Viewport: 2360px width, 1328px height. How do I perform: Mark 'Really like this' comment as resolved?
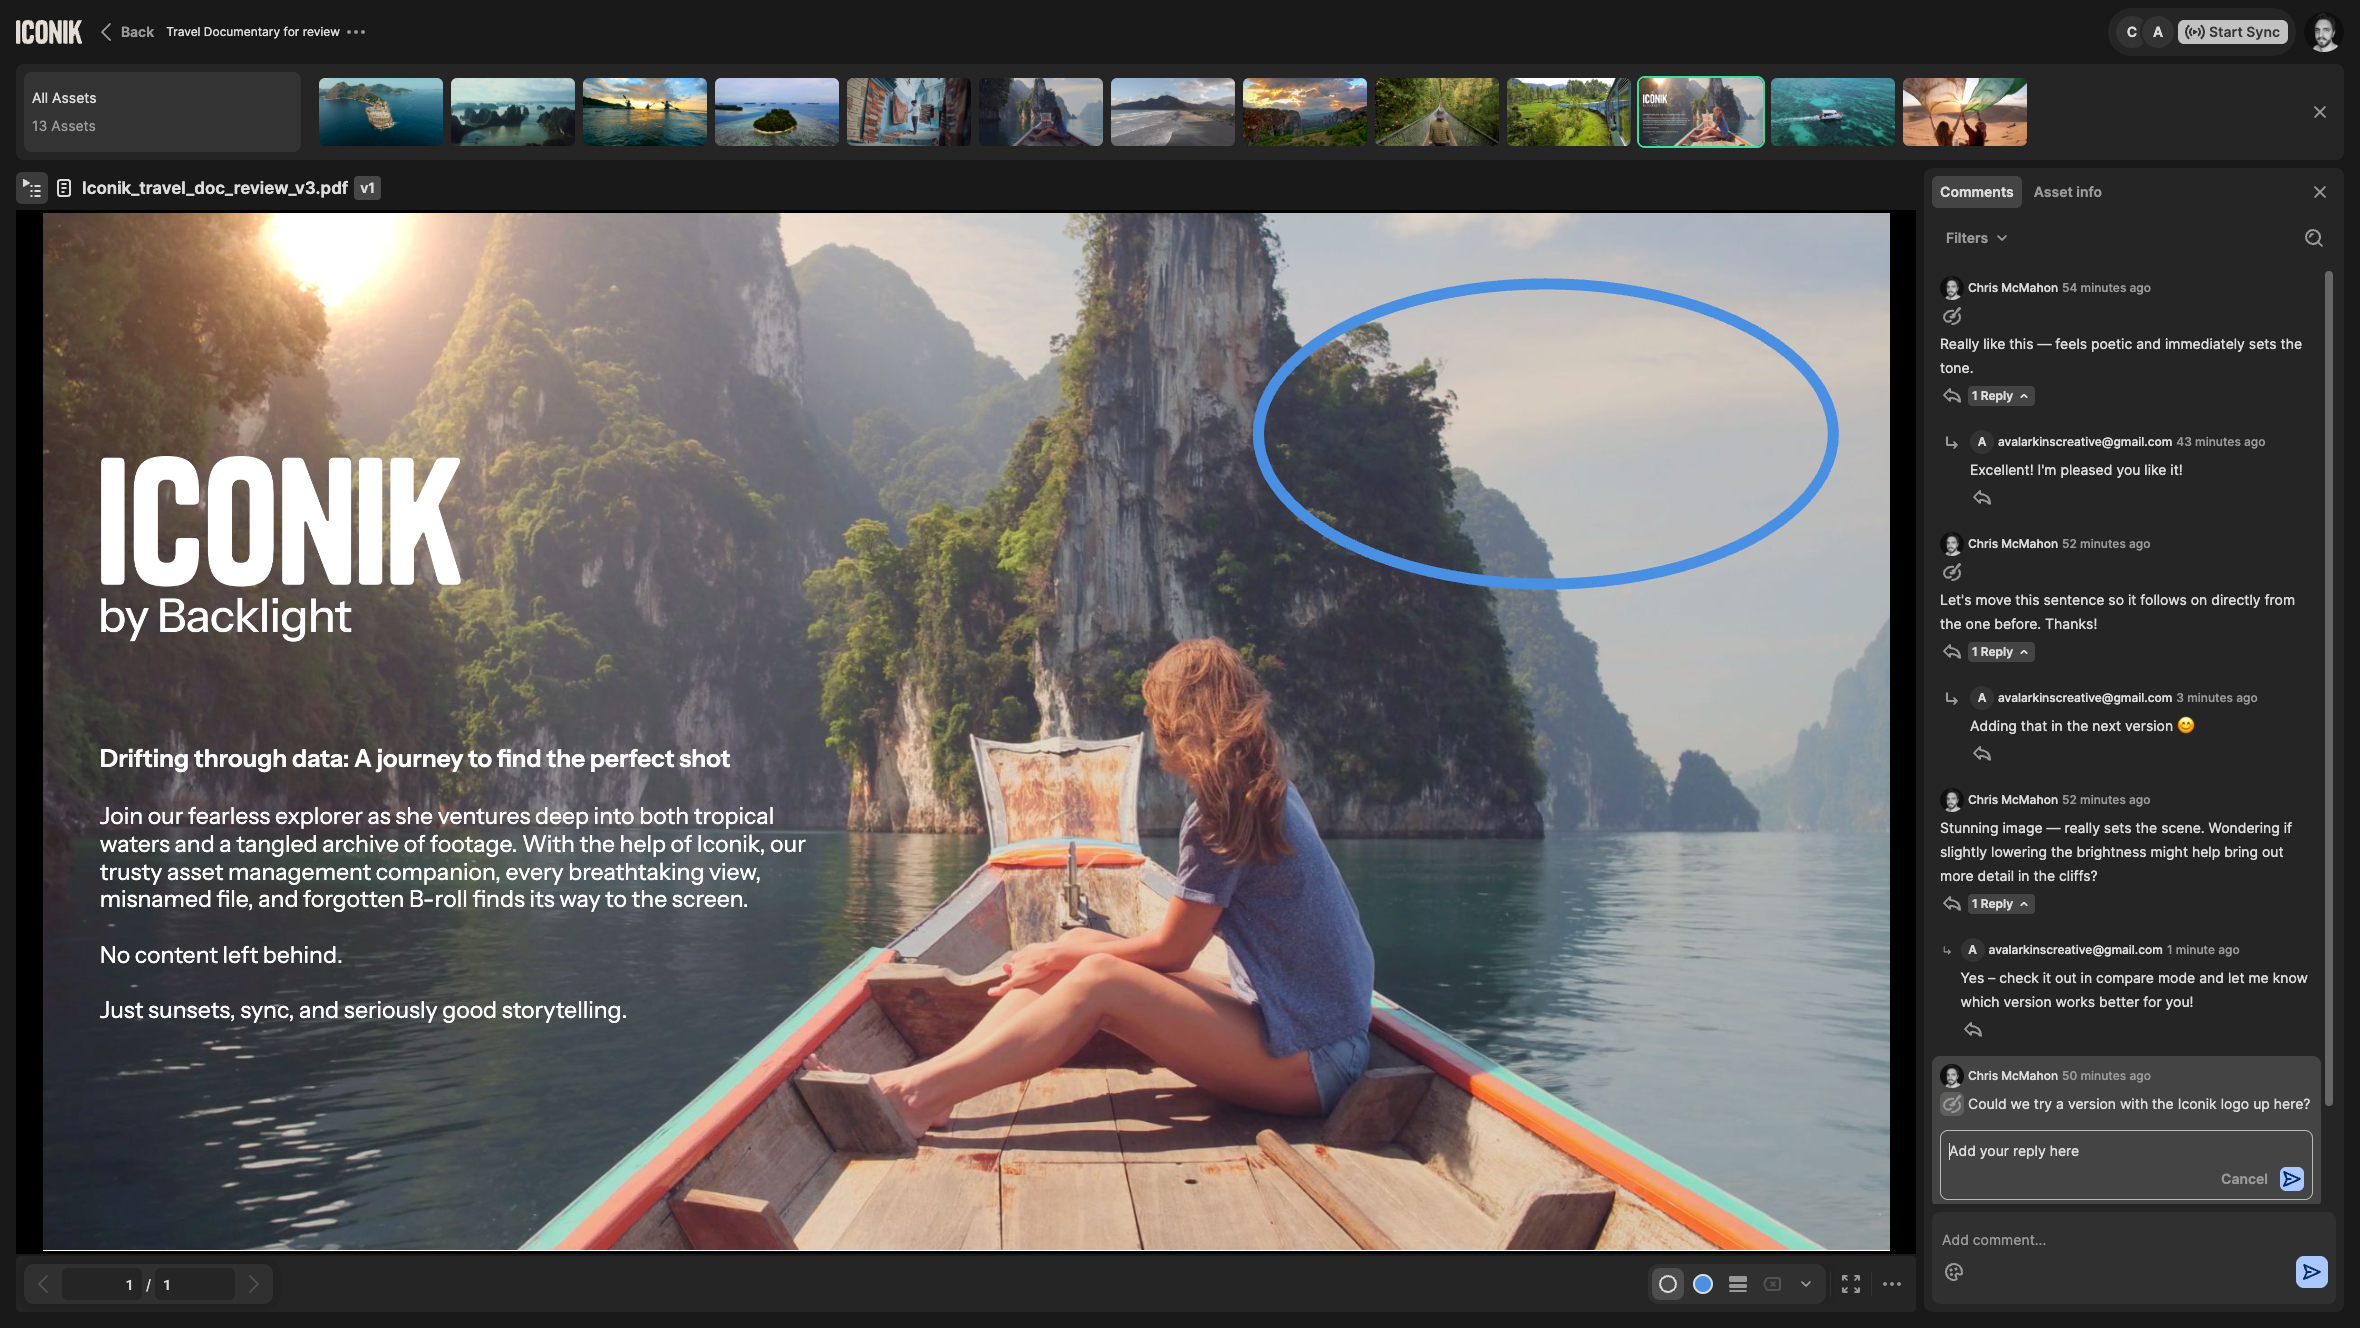pos(1952,316)
